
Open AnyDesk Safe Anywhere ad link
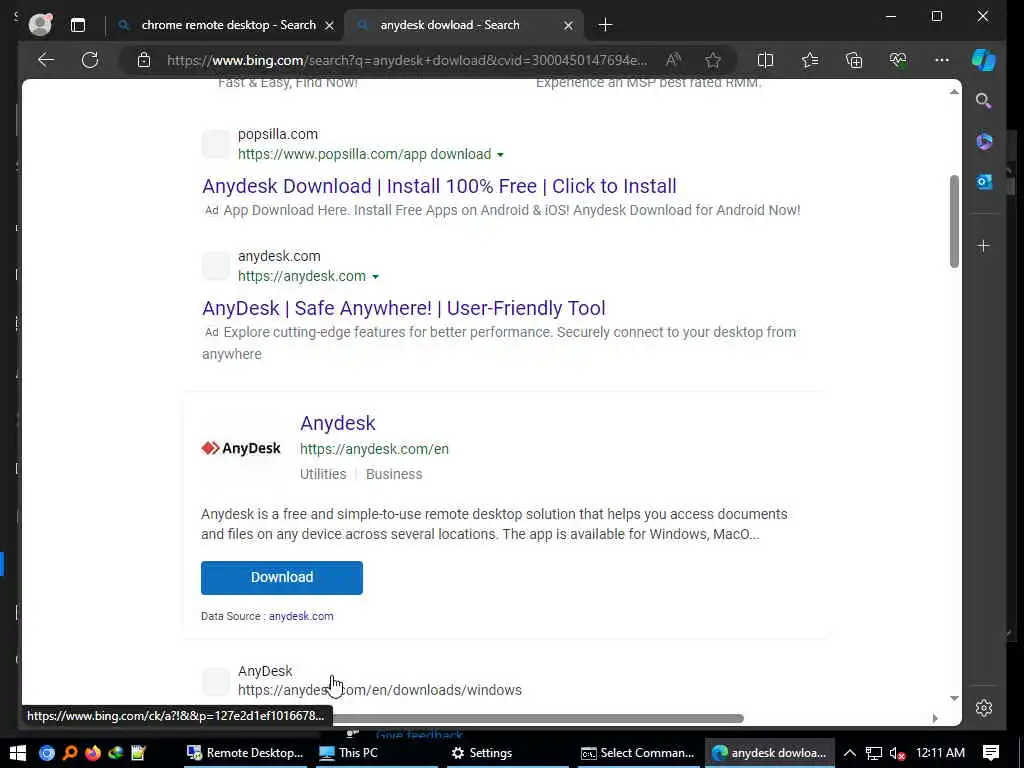coord(404,308)
